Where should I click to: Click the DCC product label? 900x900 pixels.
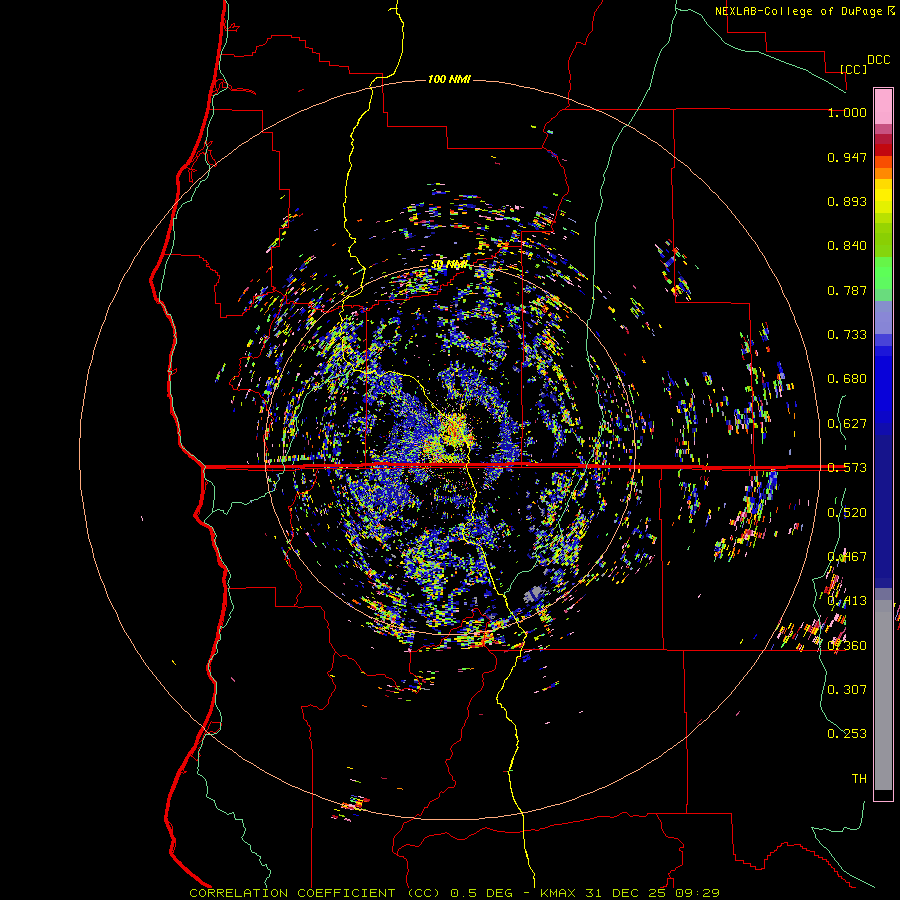(x=878, y=60)
